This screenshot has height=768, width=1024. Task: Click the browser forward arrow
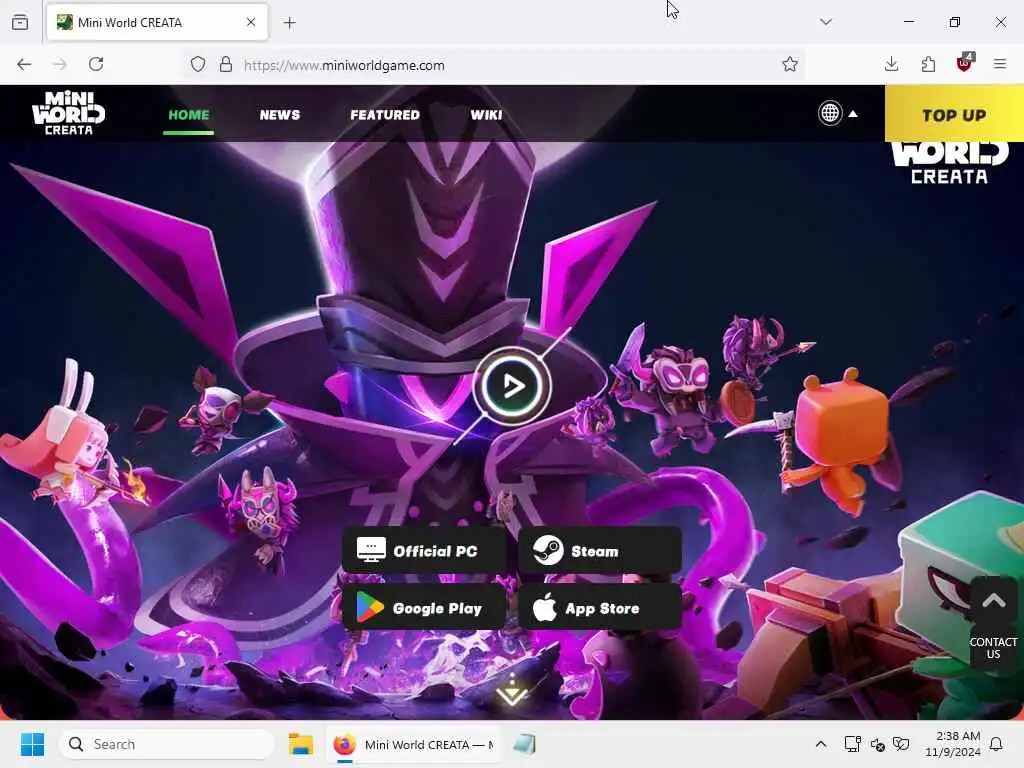60,64
